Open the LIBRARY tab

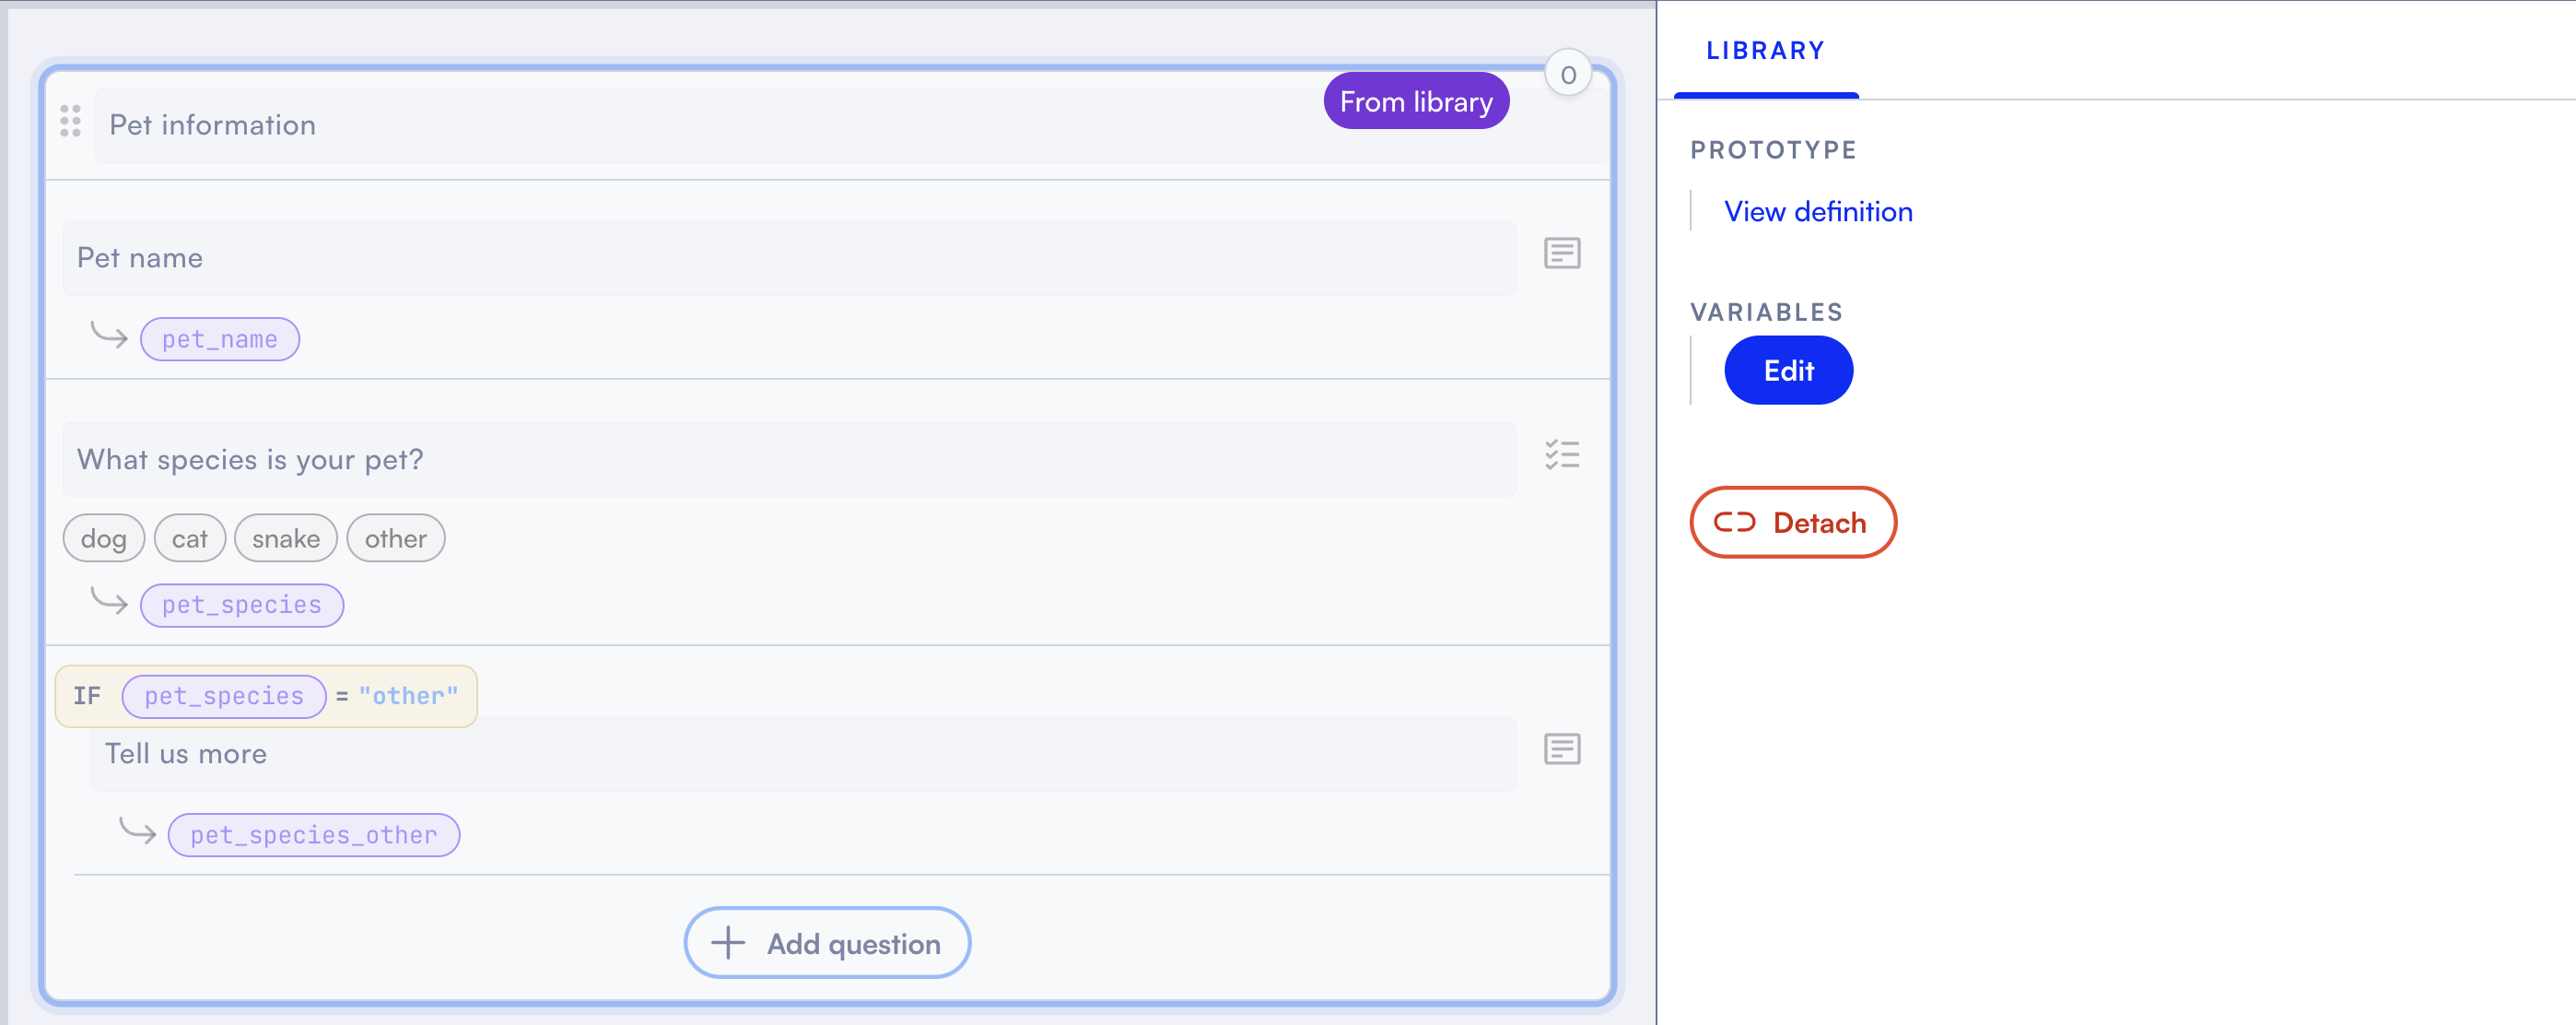coord(1765,51)
